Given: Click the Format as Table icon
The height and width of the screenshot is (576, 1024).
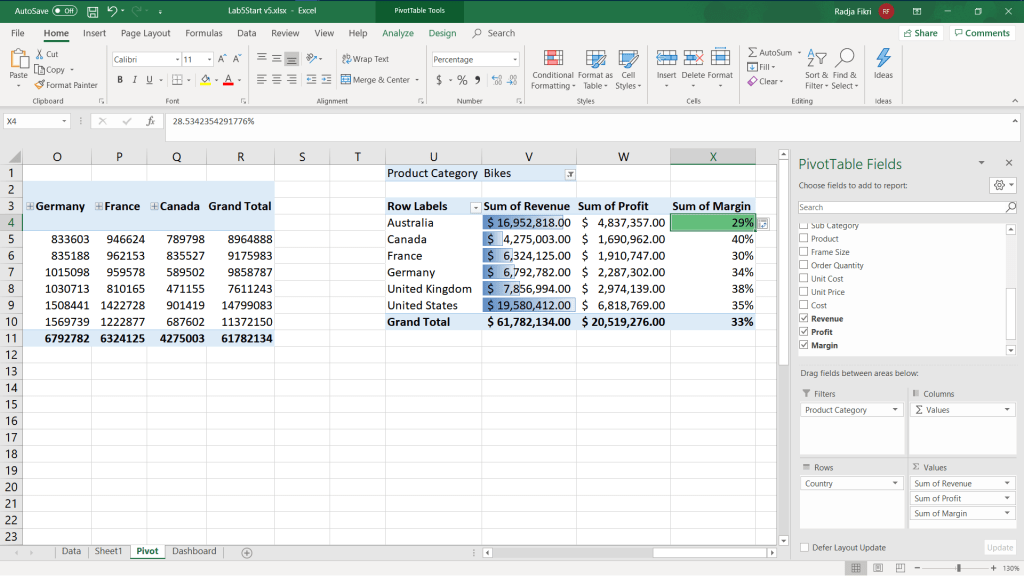Looking at the screenshot, I should point(595,58).
